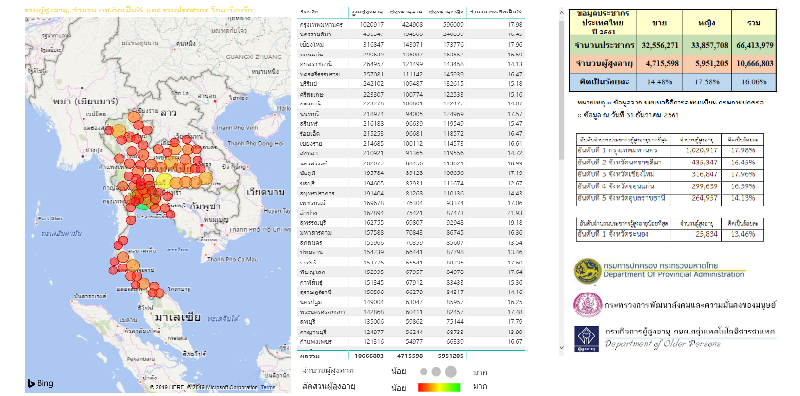This screenshot has height=396, width=800.
Task: Click '299,639' in the top-five ranking table
Action: tap(706, 186)
